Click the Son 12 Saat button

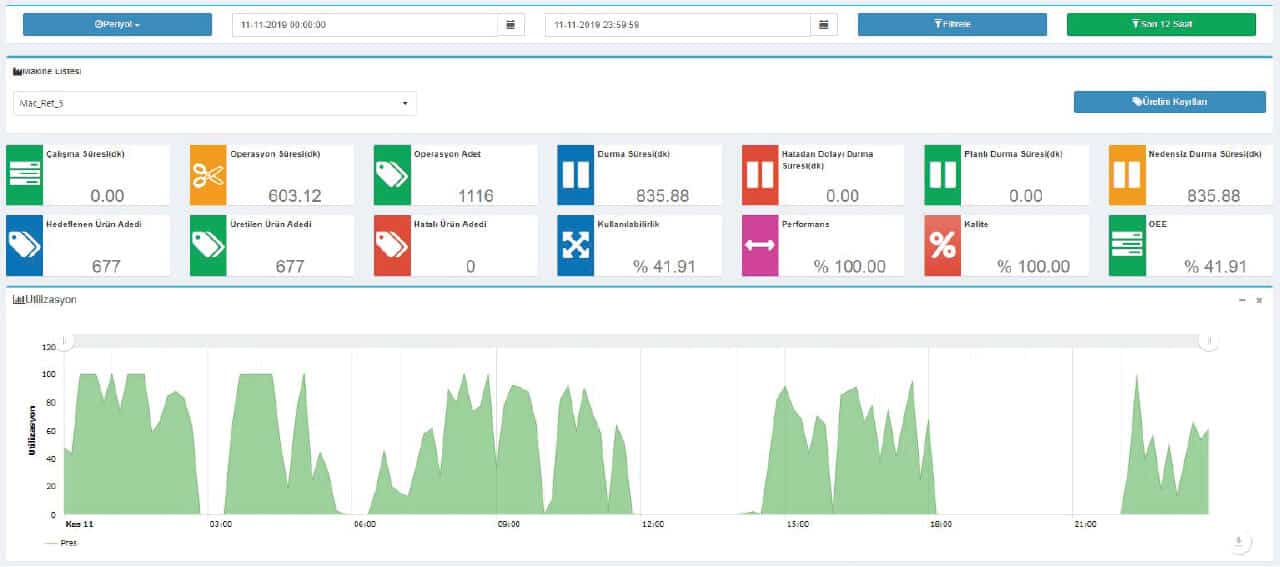1161,25
